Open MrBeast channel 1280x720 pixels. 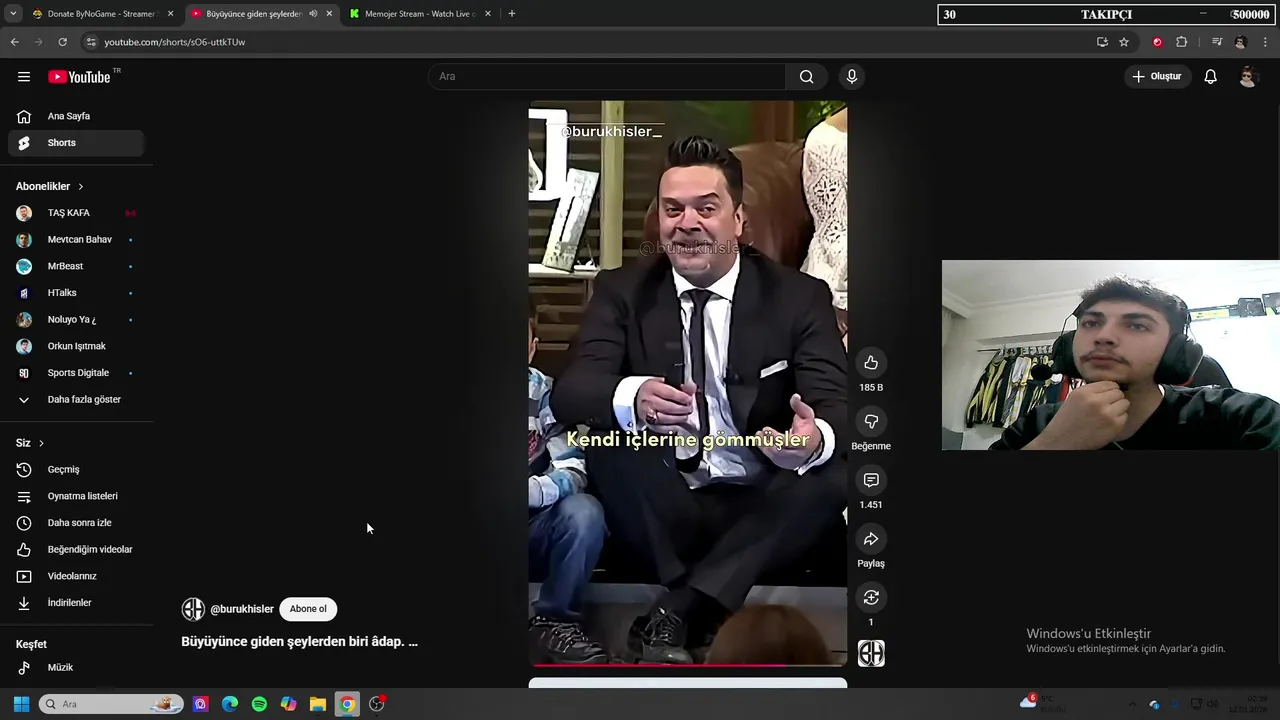click(76, 266)
